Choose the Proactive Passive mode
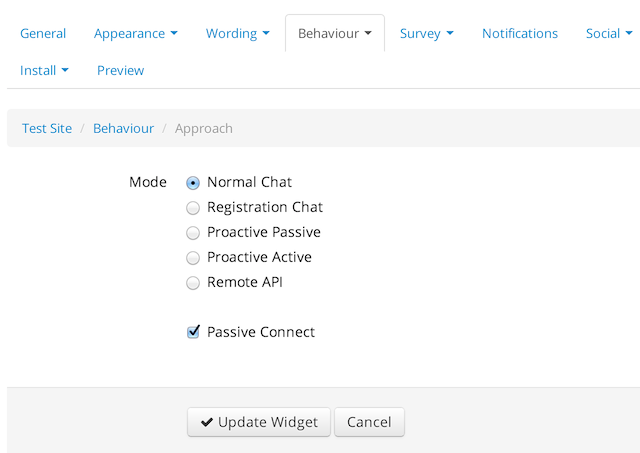Screen dimensions: 640x453 point(193,233)
